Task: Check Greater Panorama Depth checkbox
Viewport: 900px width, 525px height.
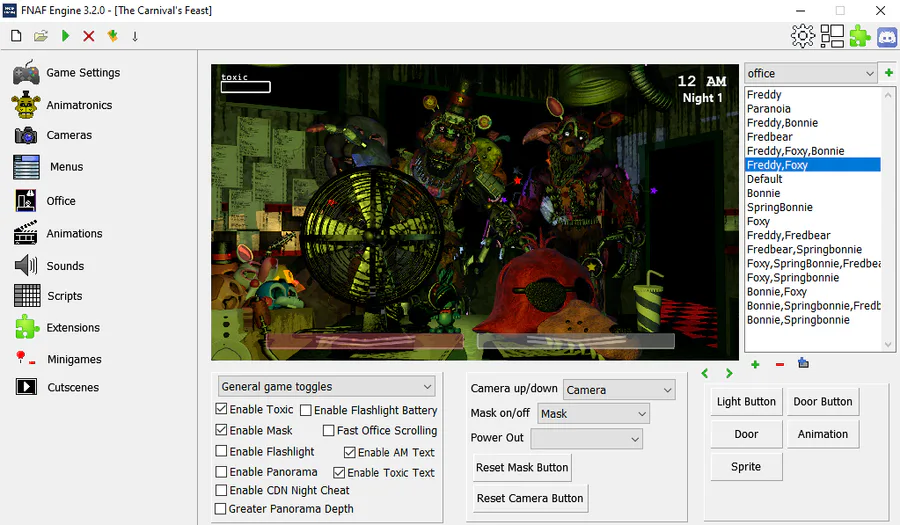Action: (220, 508)
